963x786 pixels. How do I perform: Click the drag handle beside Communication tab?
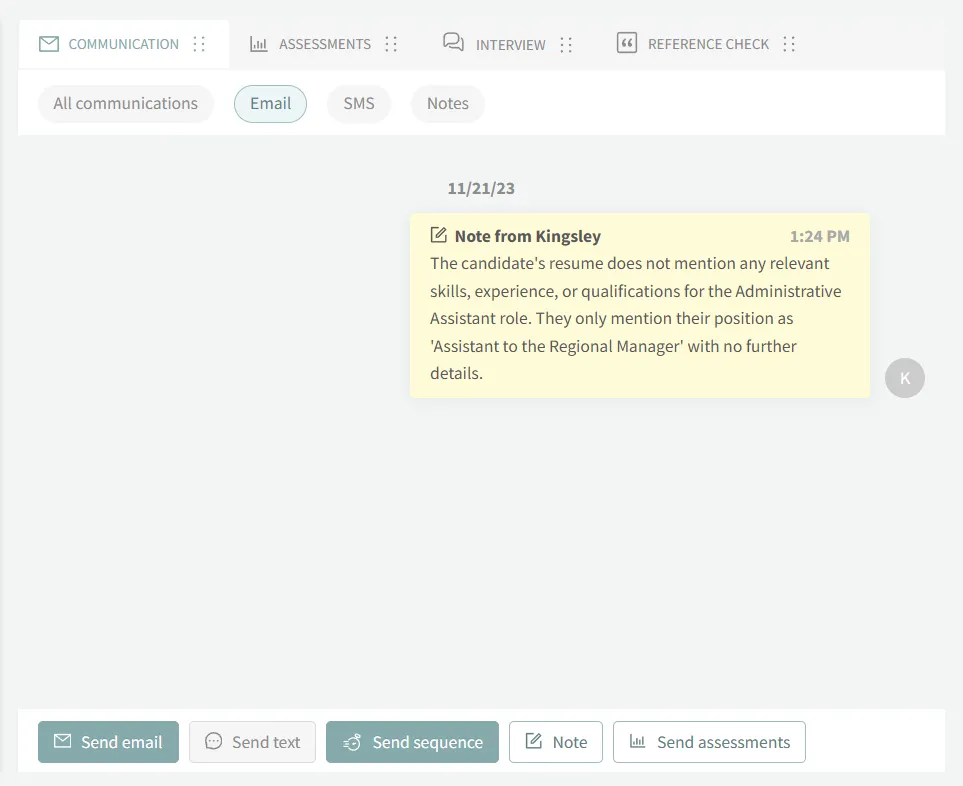pos(199,44)
